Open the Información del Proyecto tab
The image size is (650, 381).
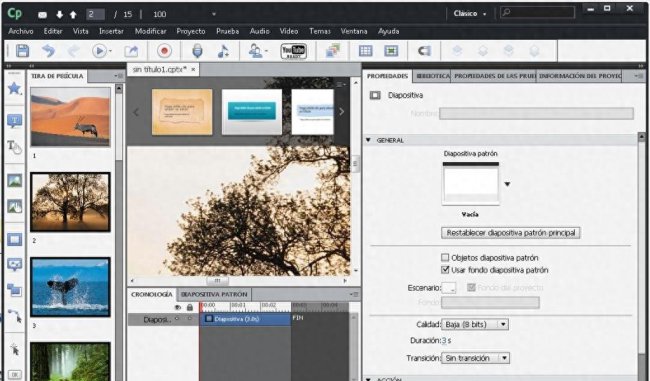pyautogui.click(x=580, y=76)
